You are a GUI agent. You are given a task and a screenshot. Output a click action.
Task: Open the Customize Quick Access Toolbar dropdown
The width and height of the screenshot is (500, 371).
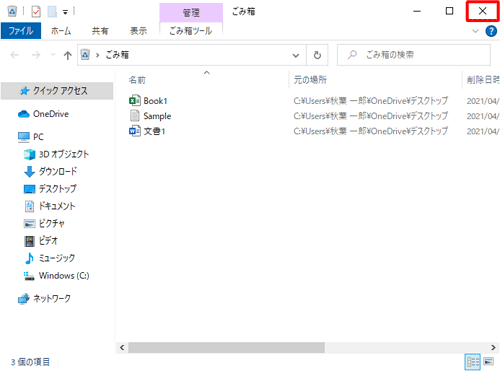[65, 13]
